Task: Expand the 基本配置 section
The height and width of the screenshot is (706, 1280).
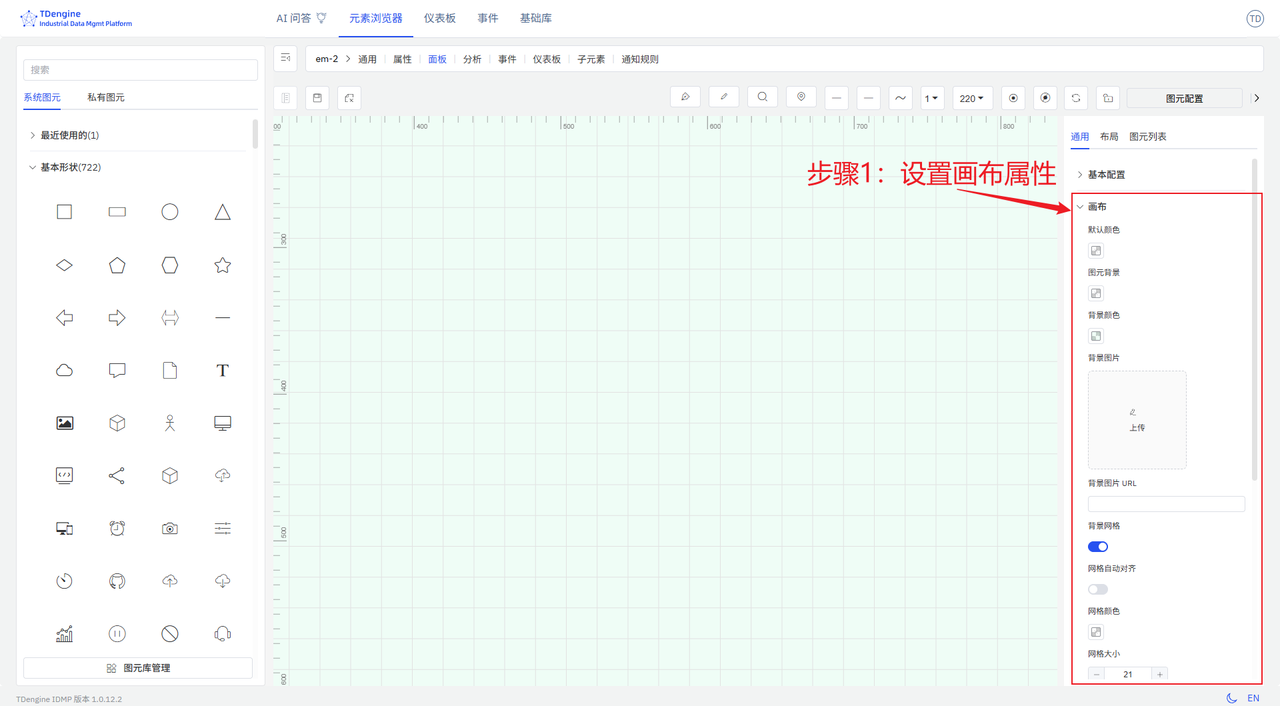Action: (1106, 175)
